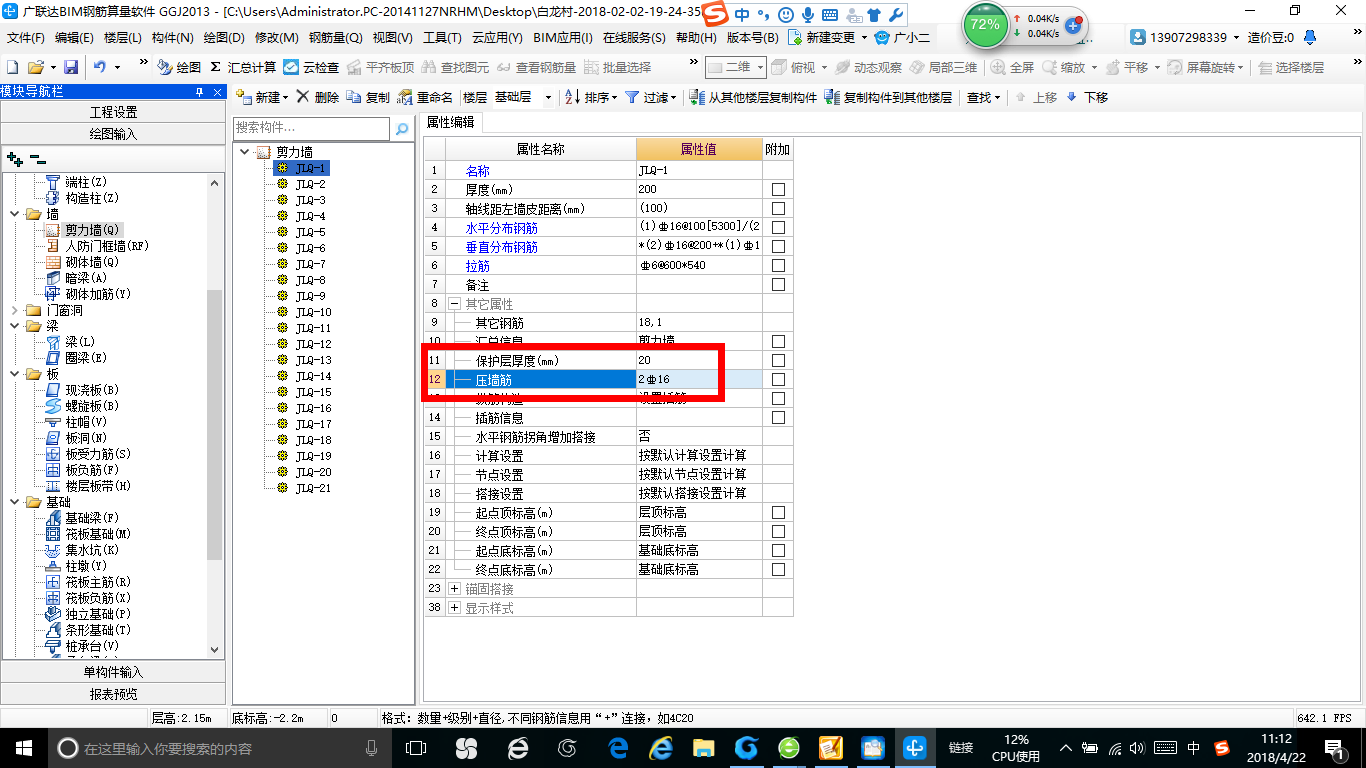
Task: Open the 工具(T) menu
Action: coord(442,37)
